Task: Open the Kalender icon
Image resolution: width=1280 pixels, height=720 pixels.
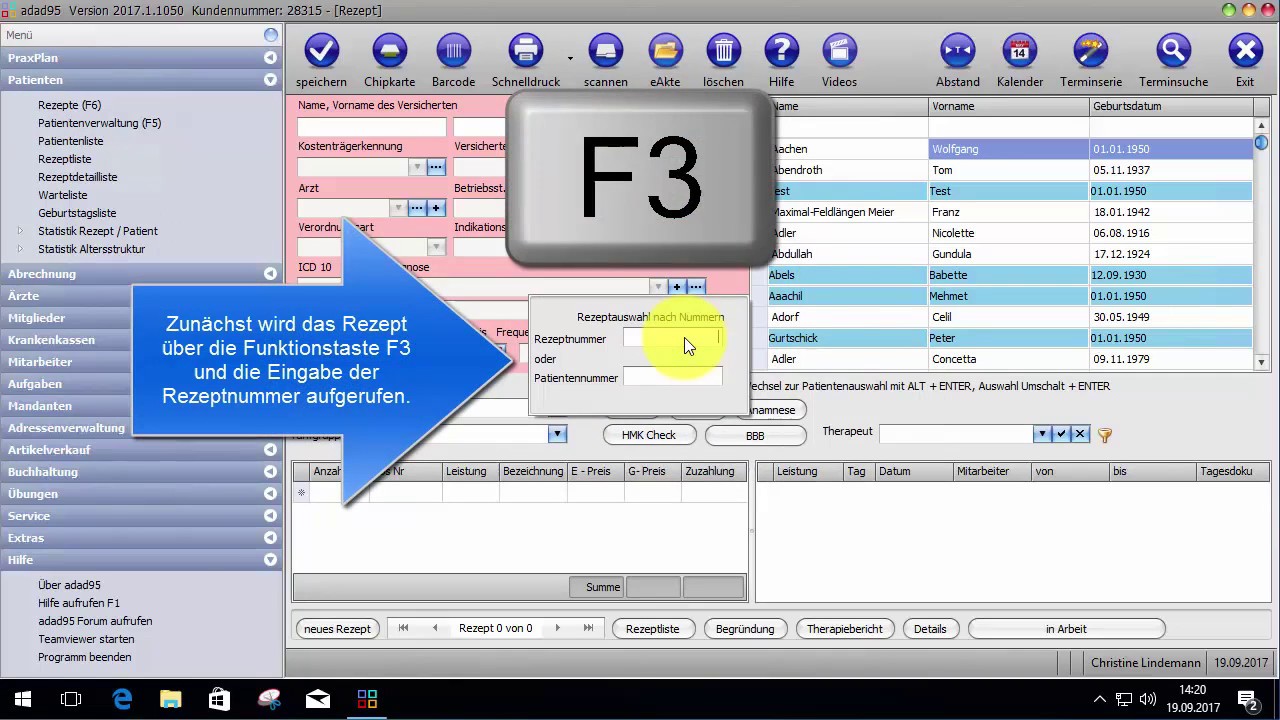Action: pyautogui.click(x=1019, y=51)
